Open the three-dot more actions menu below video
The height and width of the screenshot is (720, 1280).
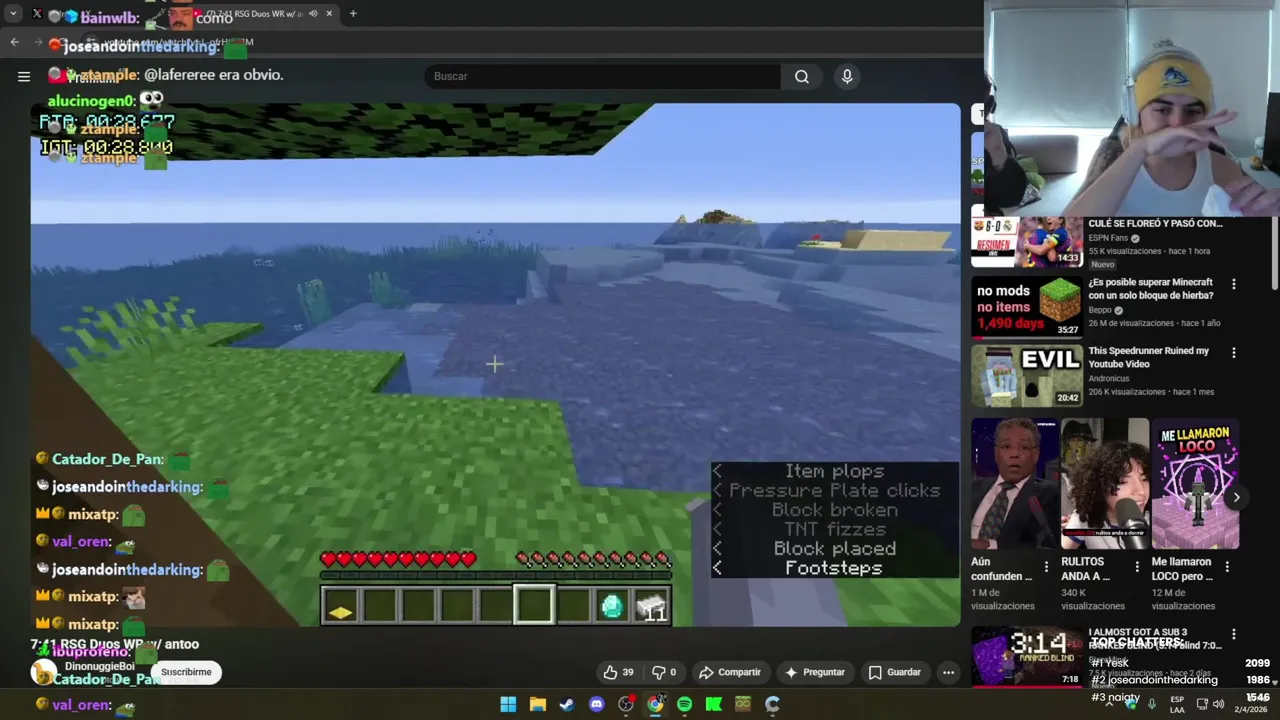[948, 672]
